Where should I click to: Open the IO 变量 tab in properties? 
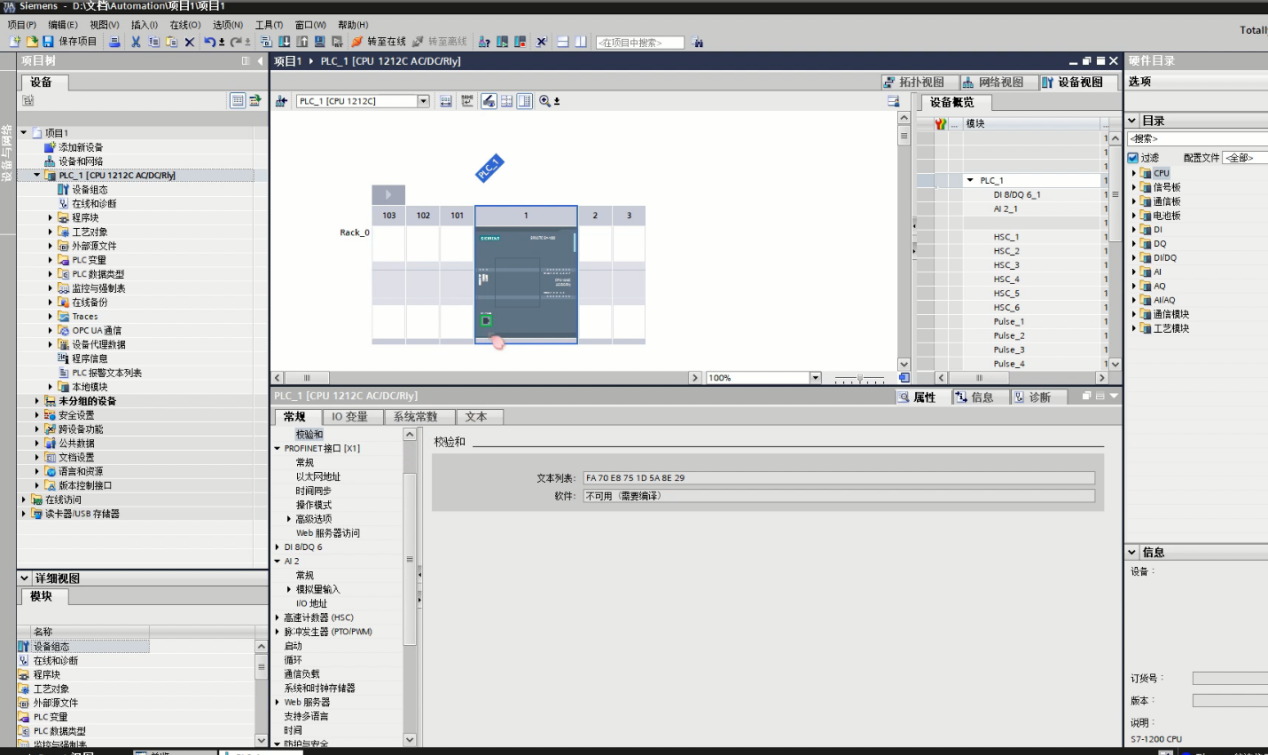[x=349, y=417]
